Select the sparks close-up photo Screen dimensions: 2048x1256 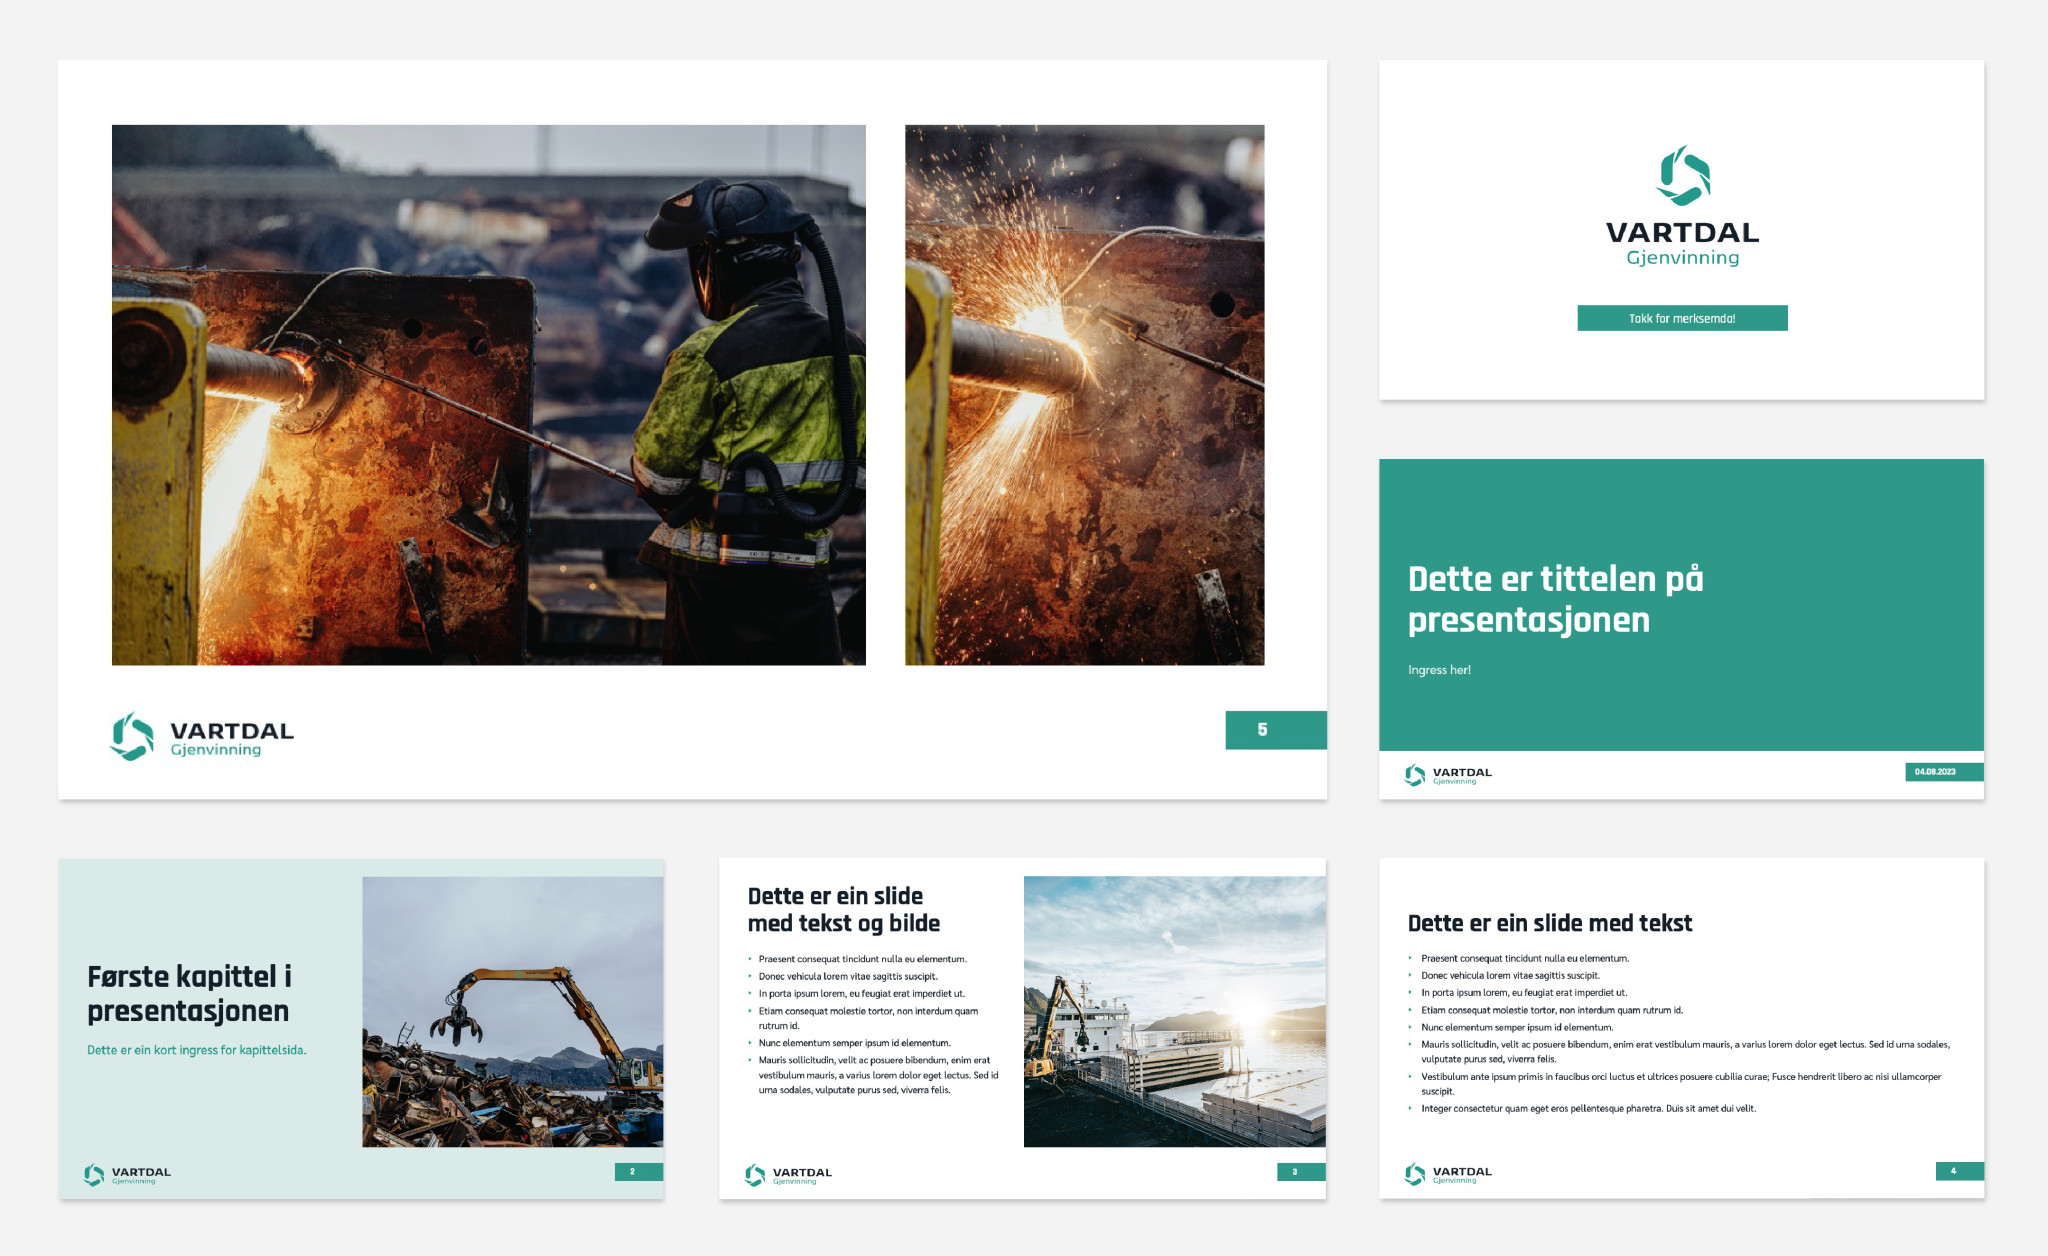tap(1084, 395)
